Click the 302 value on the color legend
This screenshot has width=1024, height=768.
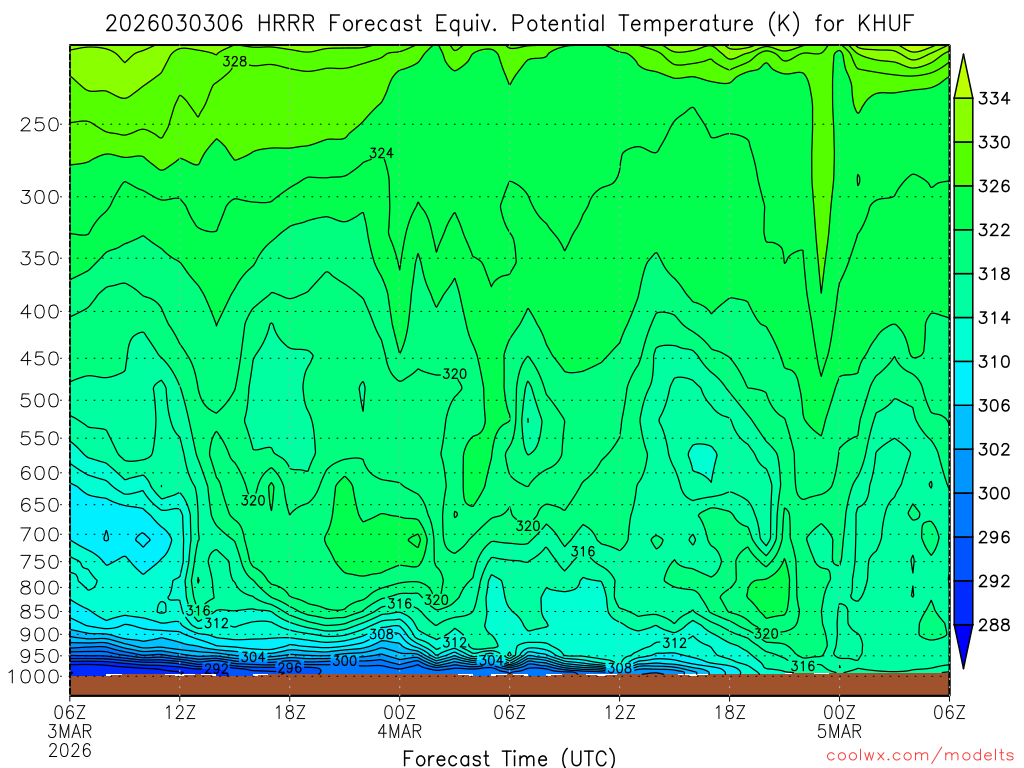coord(994,449)
